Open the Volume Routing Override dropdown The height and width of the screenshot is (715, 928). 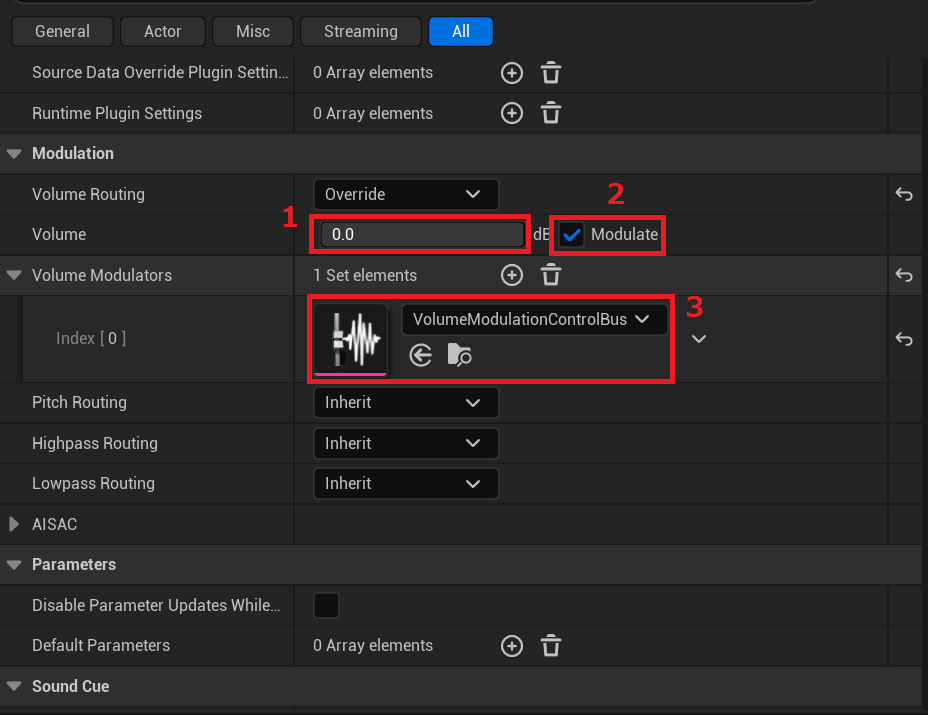pyautogui.click(x=405, y=194)
